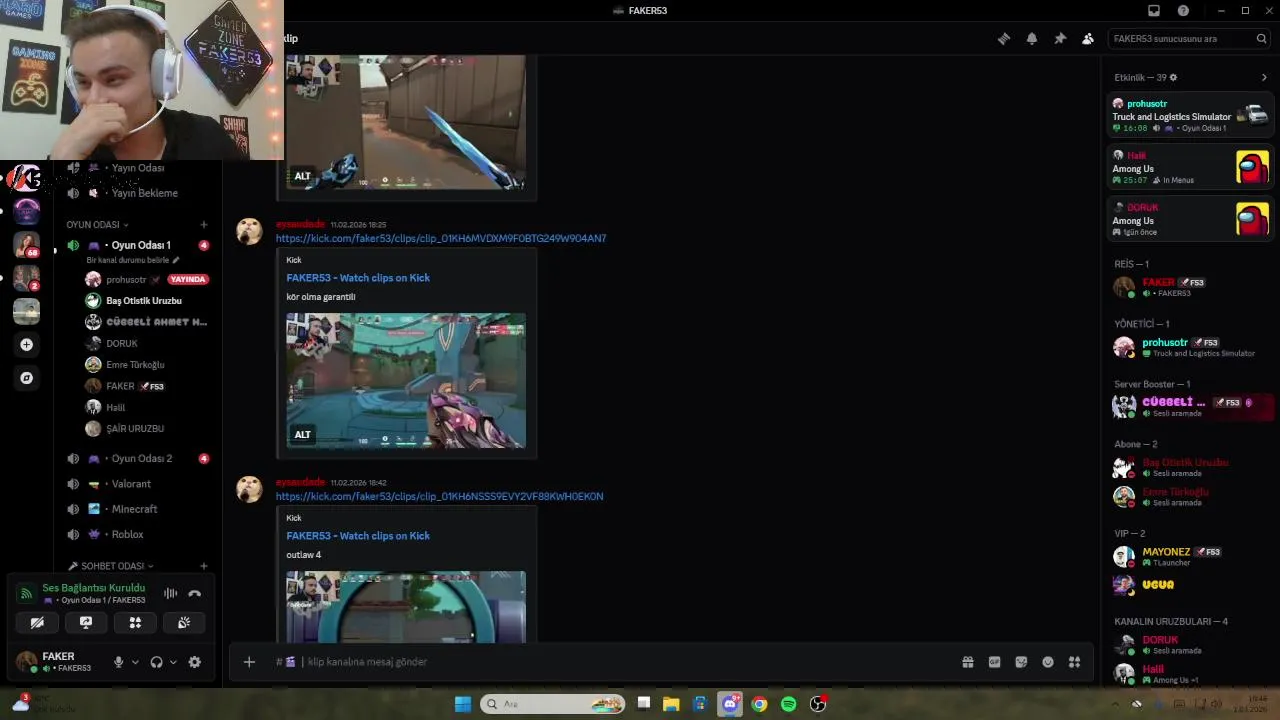Viewport: 1280px width, 720px height.
Task: Open apps launcher in message bar
Action: [1075, 662]
